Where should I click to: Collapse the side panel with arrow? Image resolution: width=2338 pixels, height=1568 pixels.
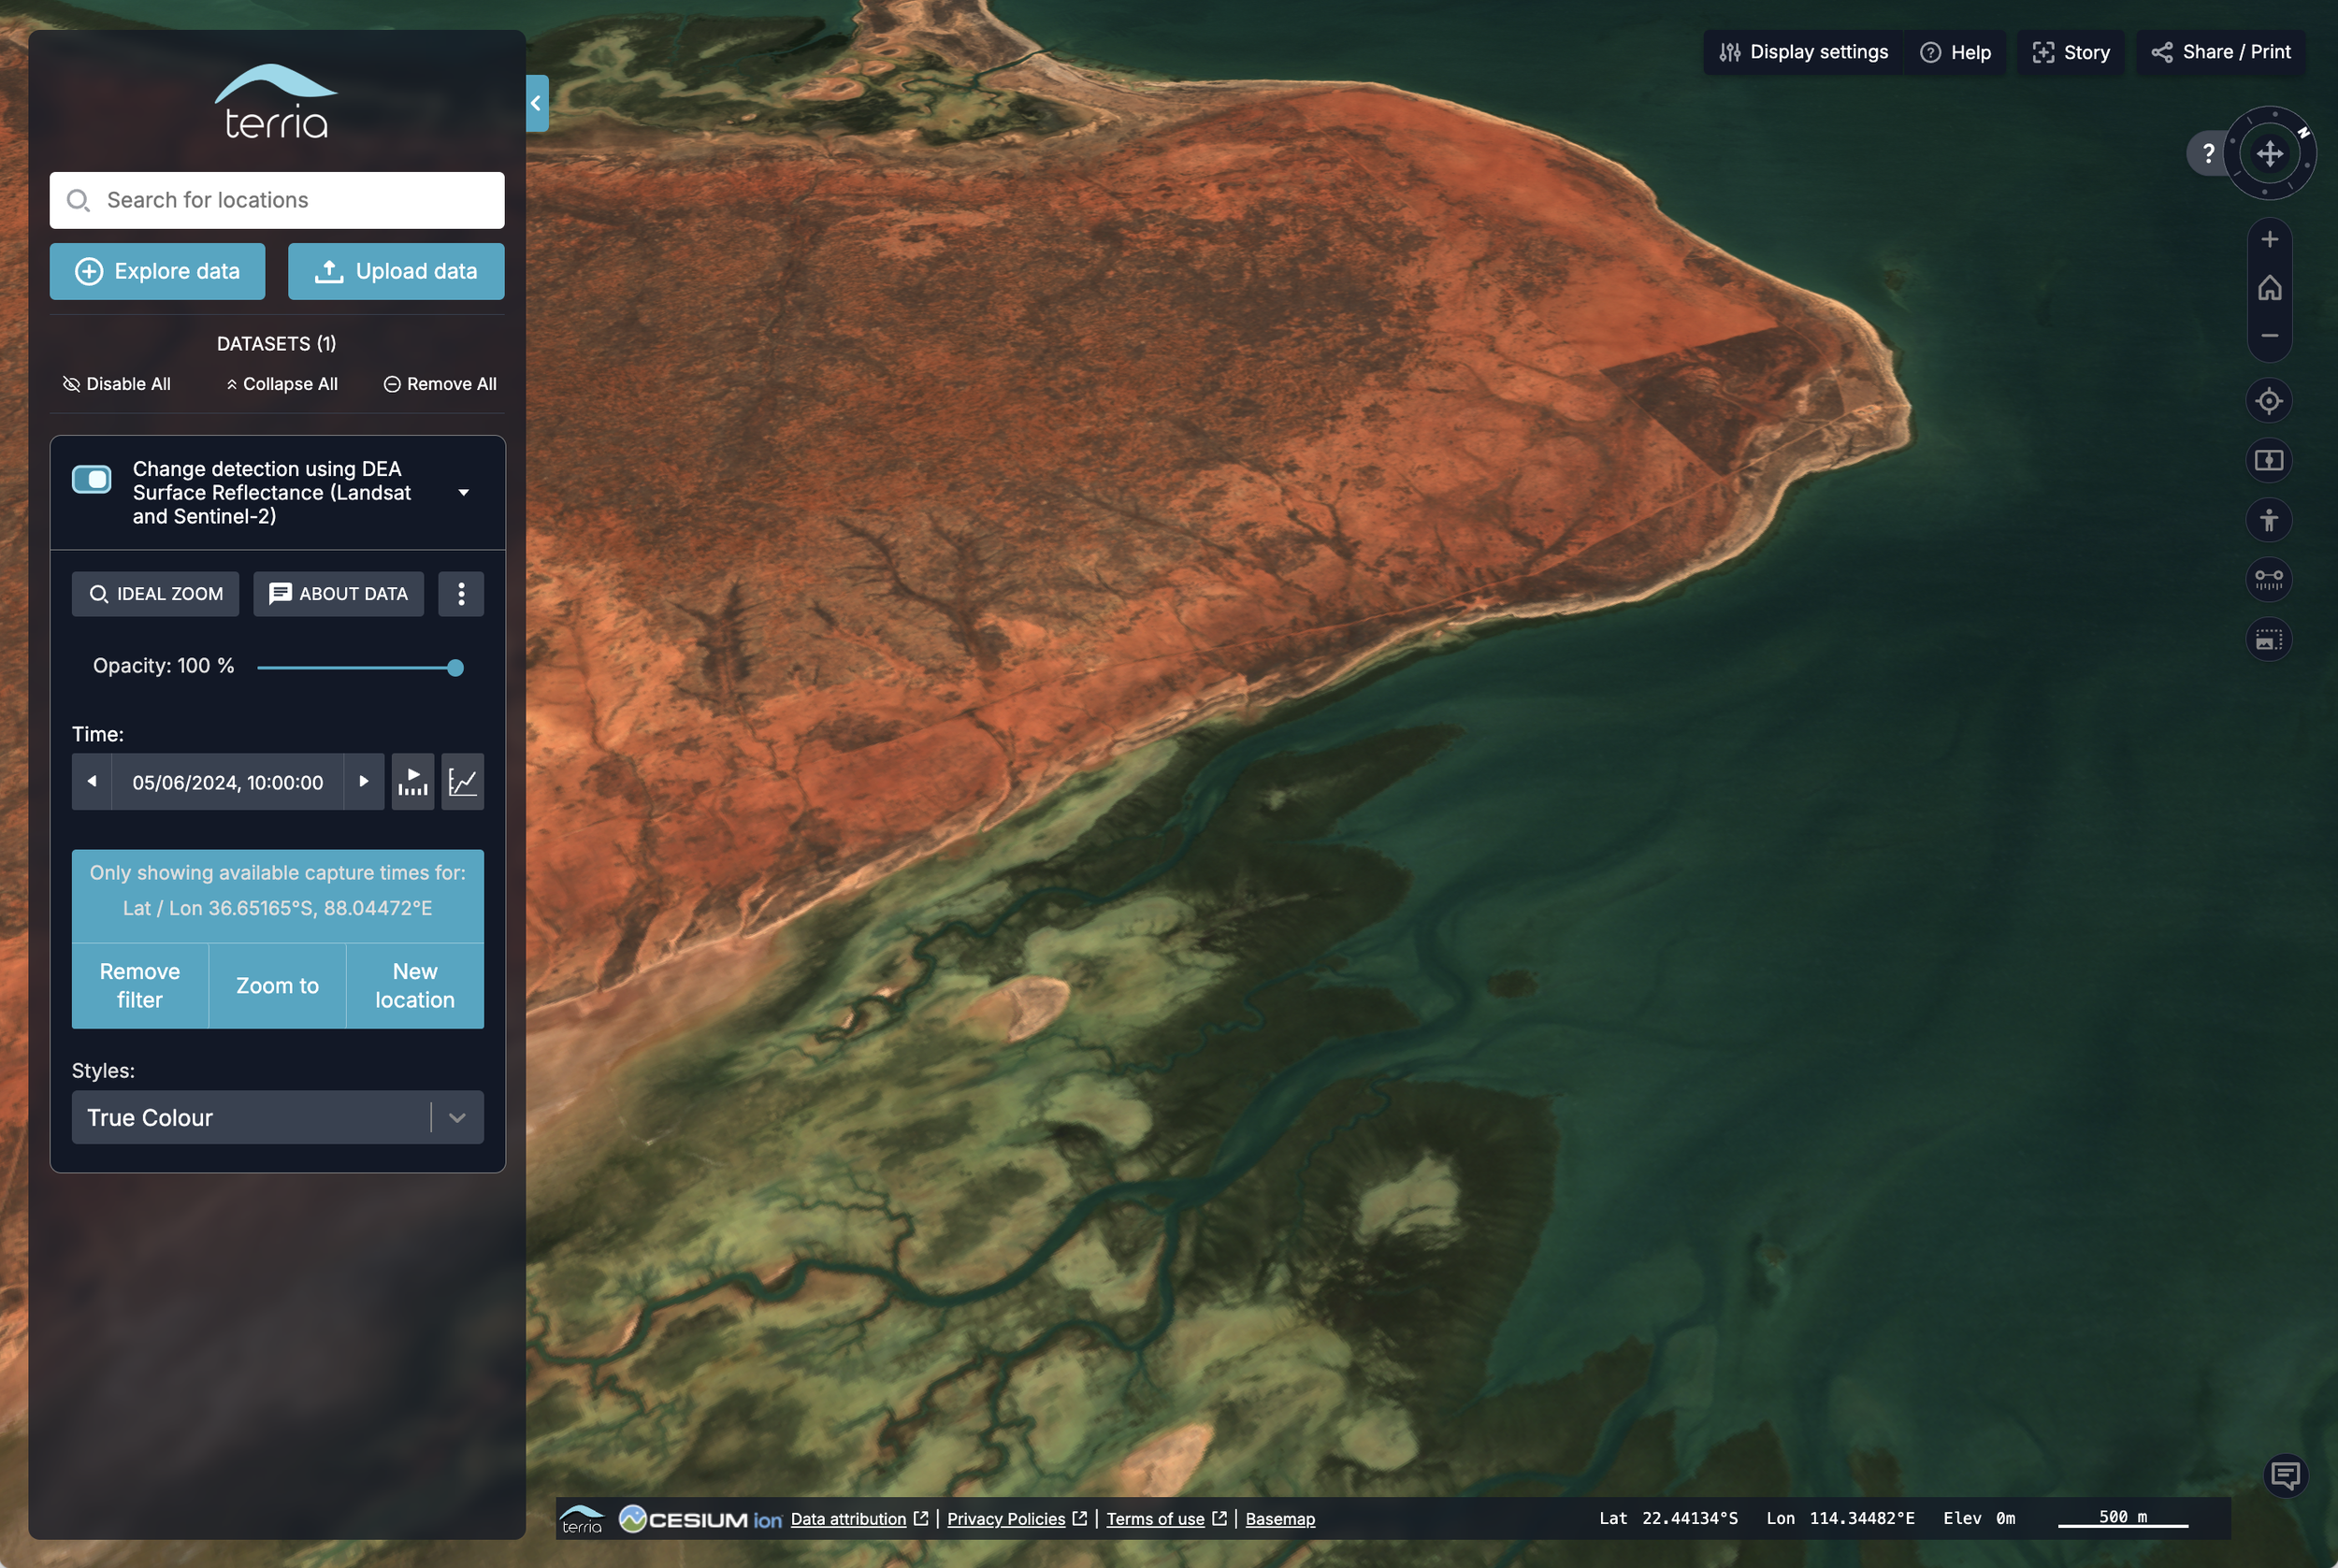click(x=537, y=103)
